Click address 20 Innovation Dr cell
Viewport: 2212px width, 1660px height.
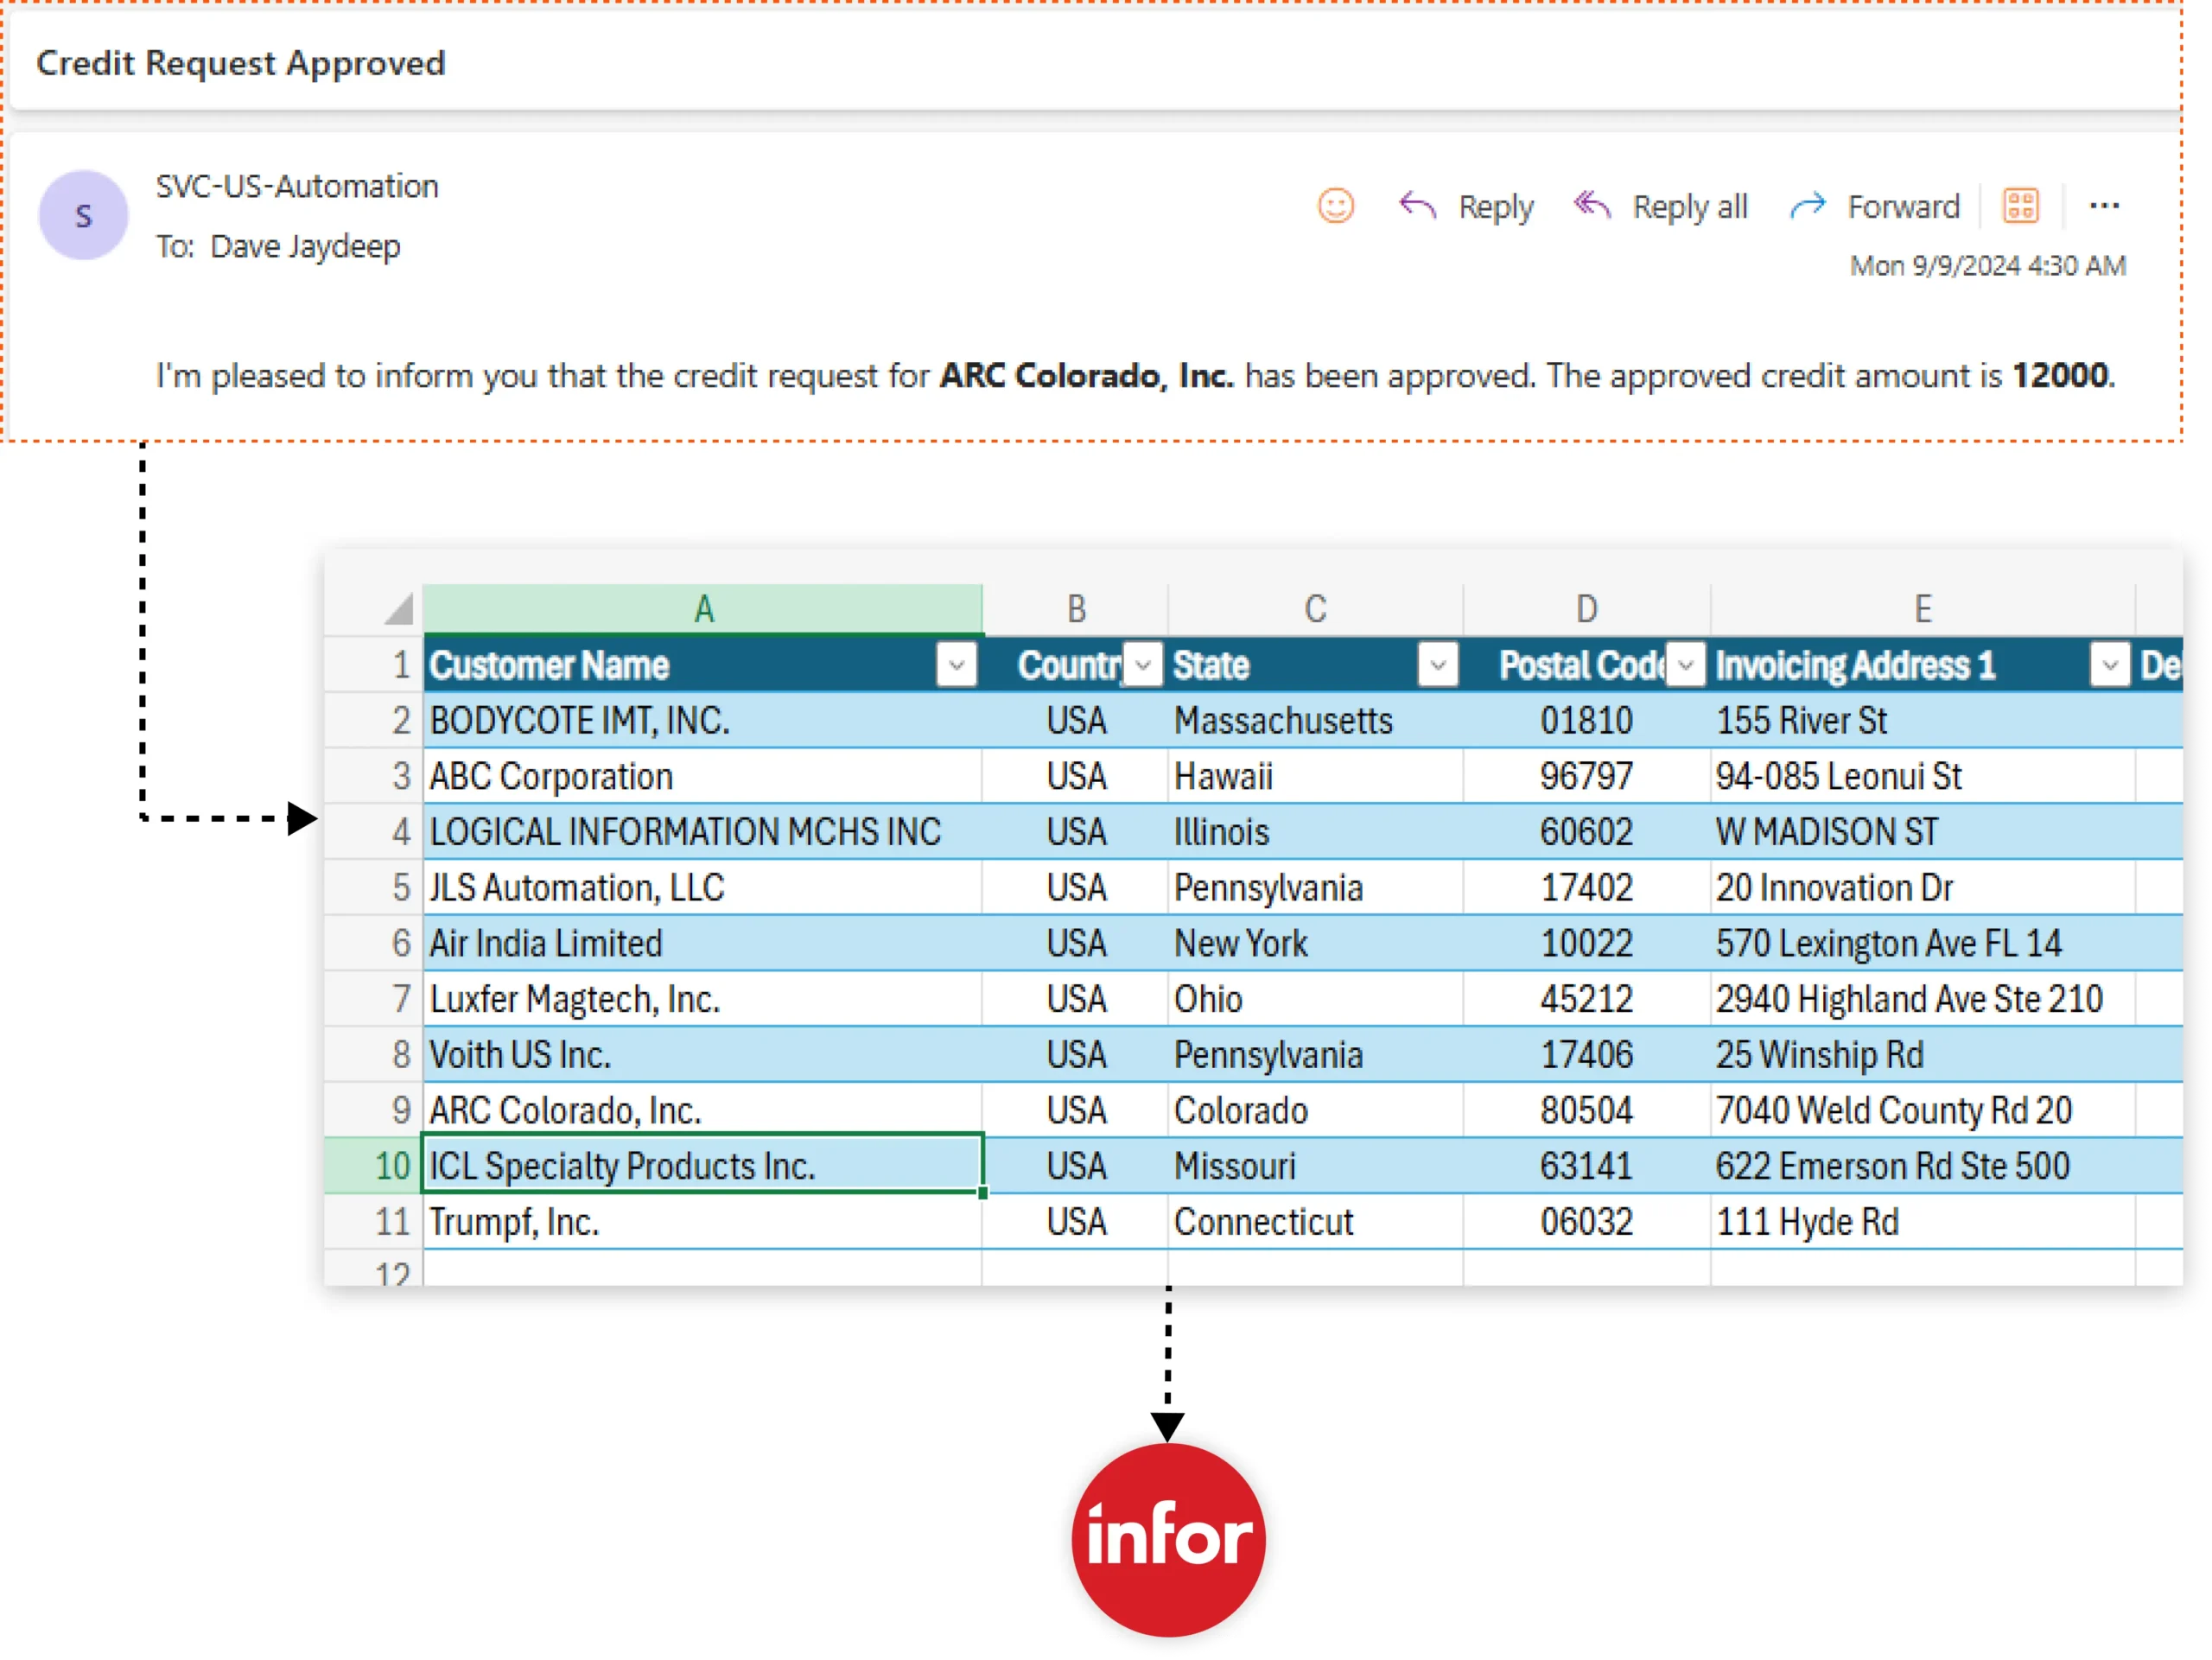point(1923,887)
